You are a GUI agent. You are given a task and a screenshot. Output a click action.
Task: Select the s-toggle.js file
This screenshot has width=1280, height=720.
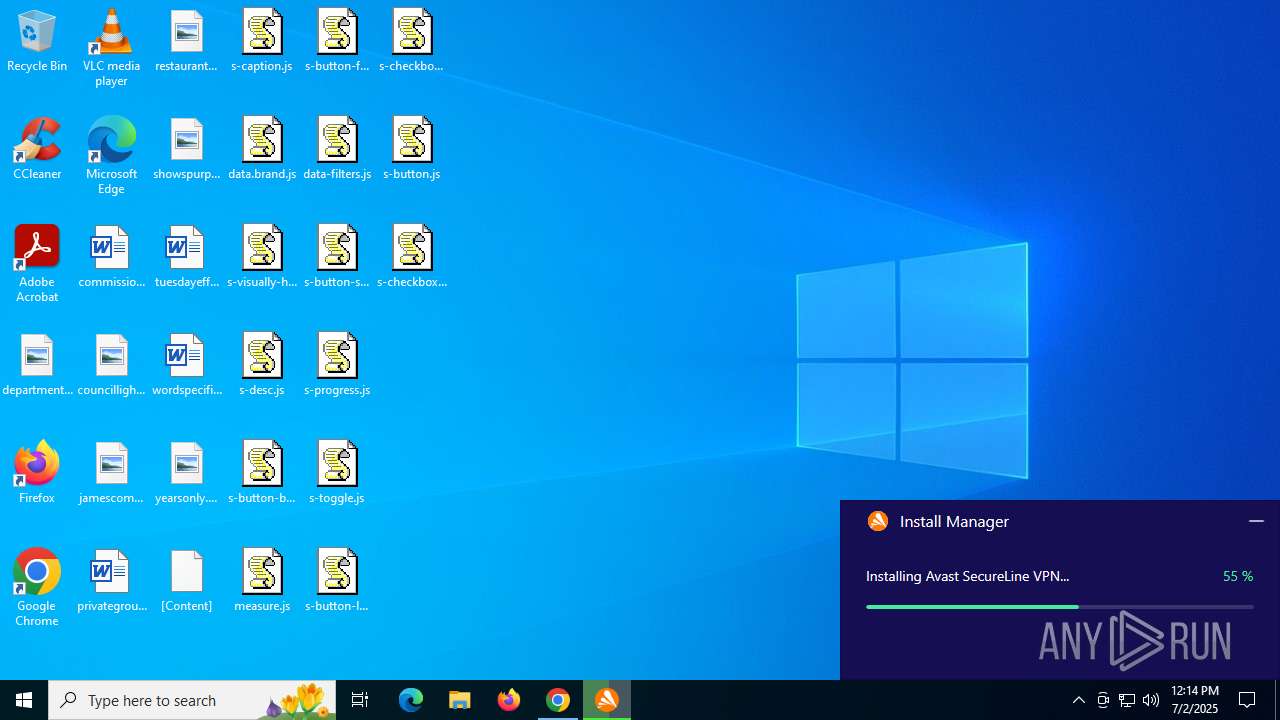[x=337, y=473]
